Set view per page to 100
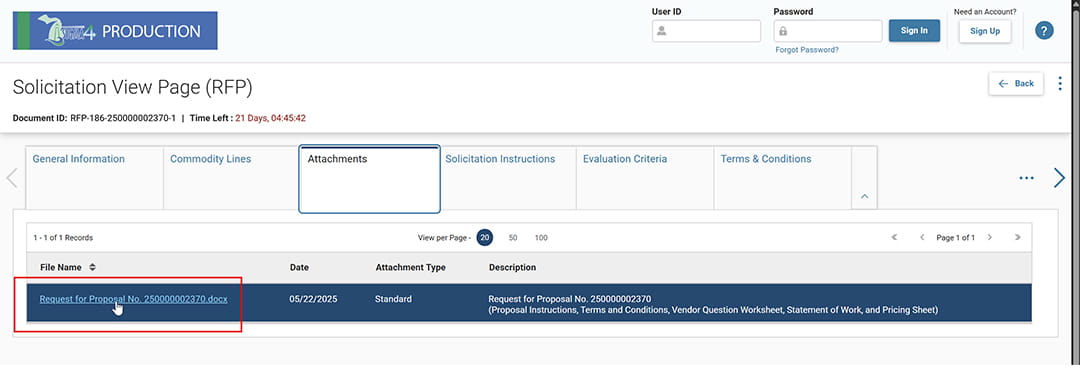The height and width of the screenshot is (384, 1080). (541, 238)
